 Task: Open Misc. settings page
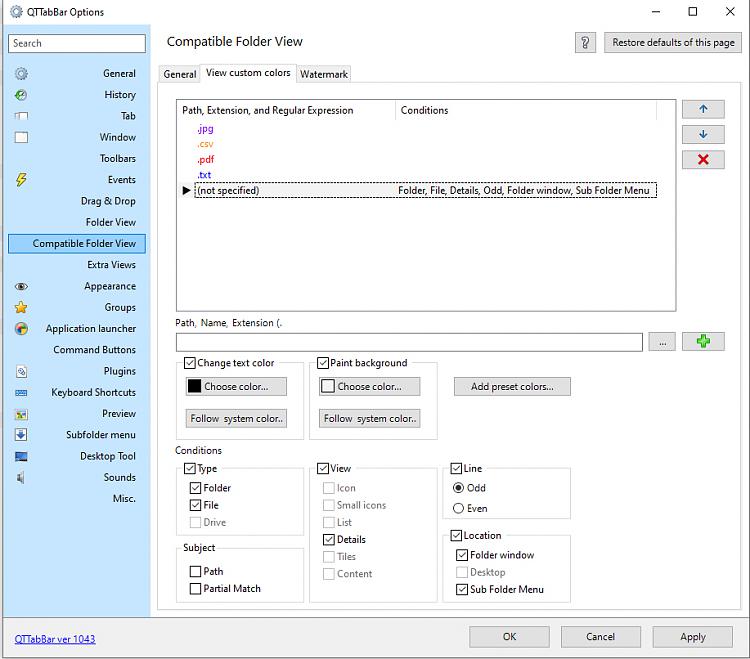(124, 498)
